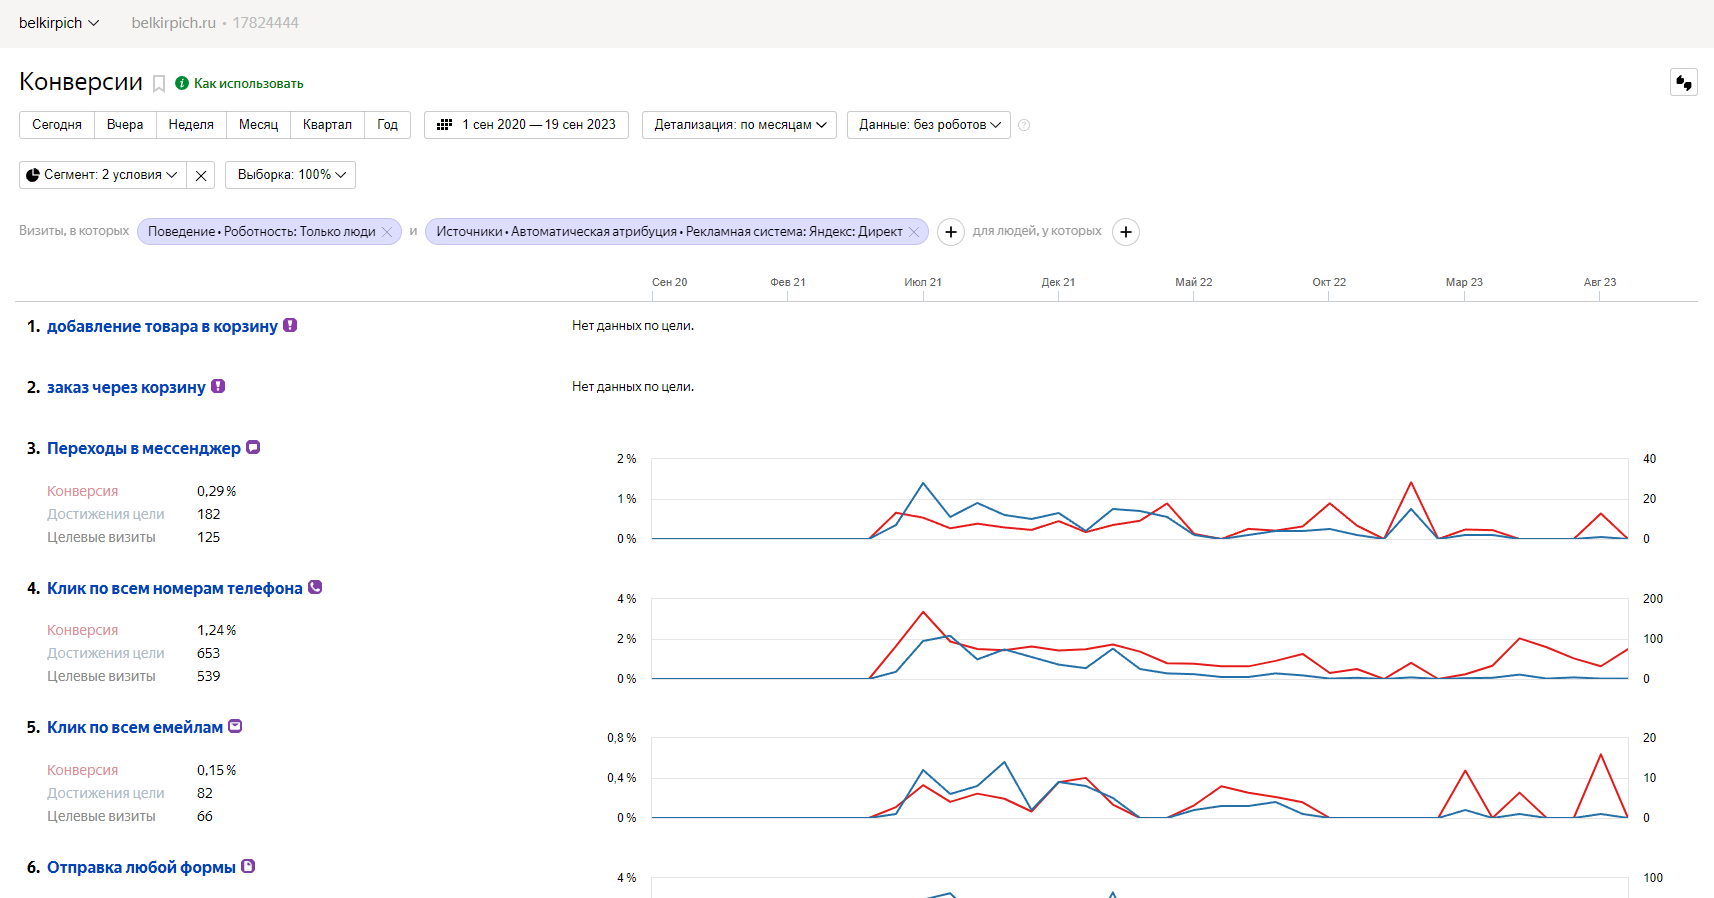Toggle Конверсия line for Клик по всем номерам телефона
Viewport: 1714px width, 898px height.
pos(82,630)
